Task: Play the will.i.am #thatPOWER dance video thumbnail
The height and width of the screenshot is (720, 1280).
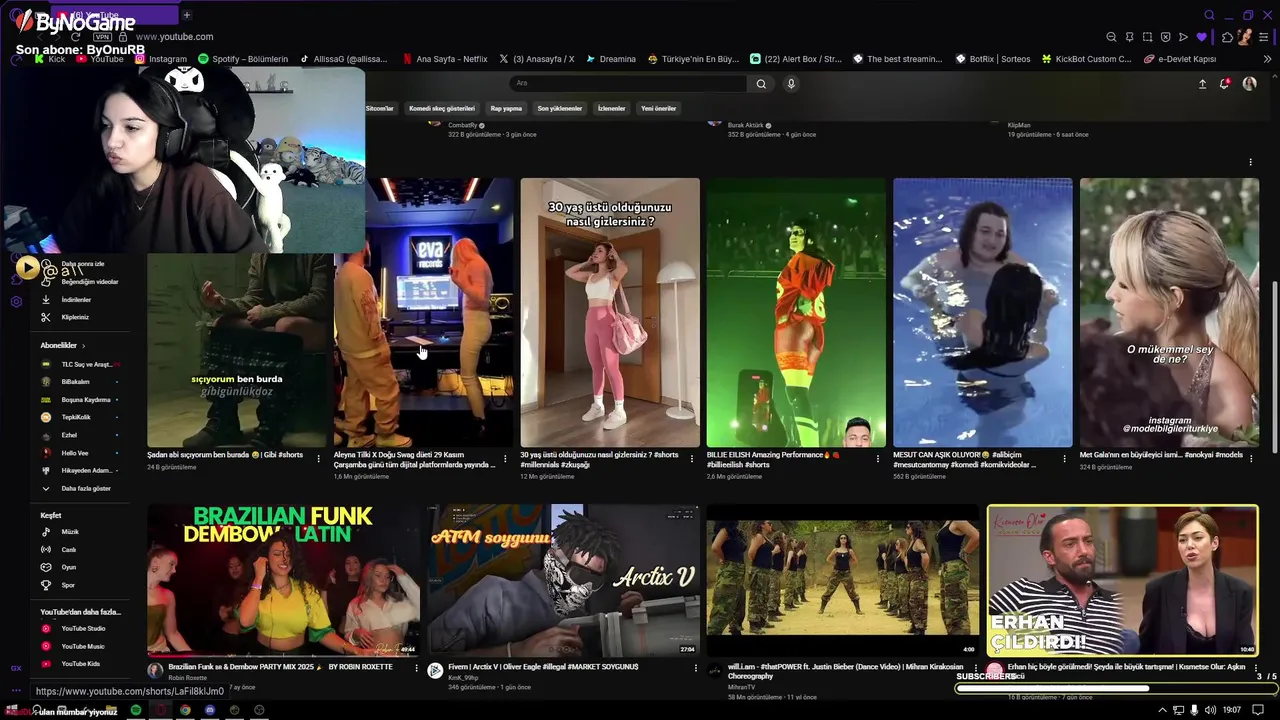Action: click(x=843, y=580)
